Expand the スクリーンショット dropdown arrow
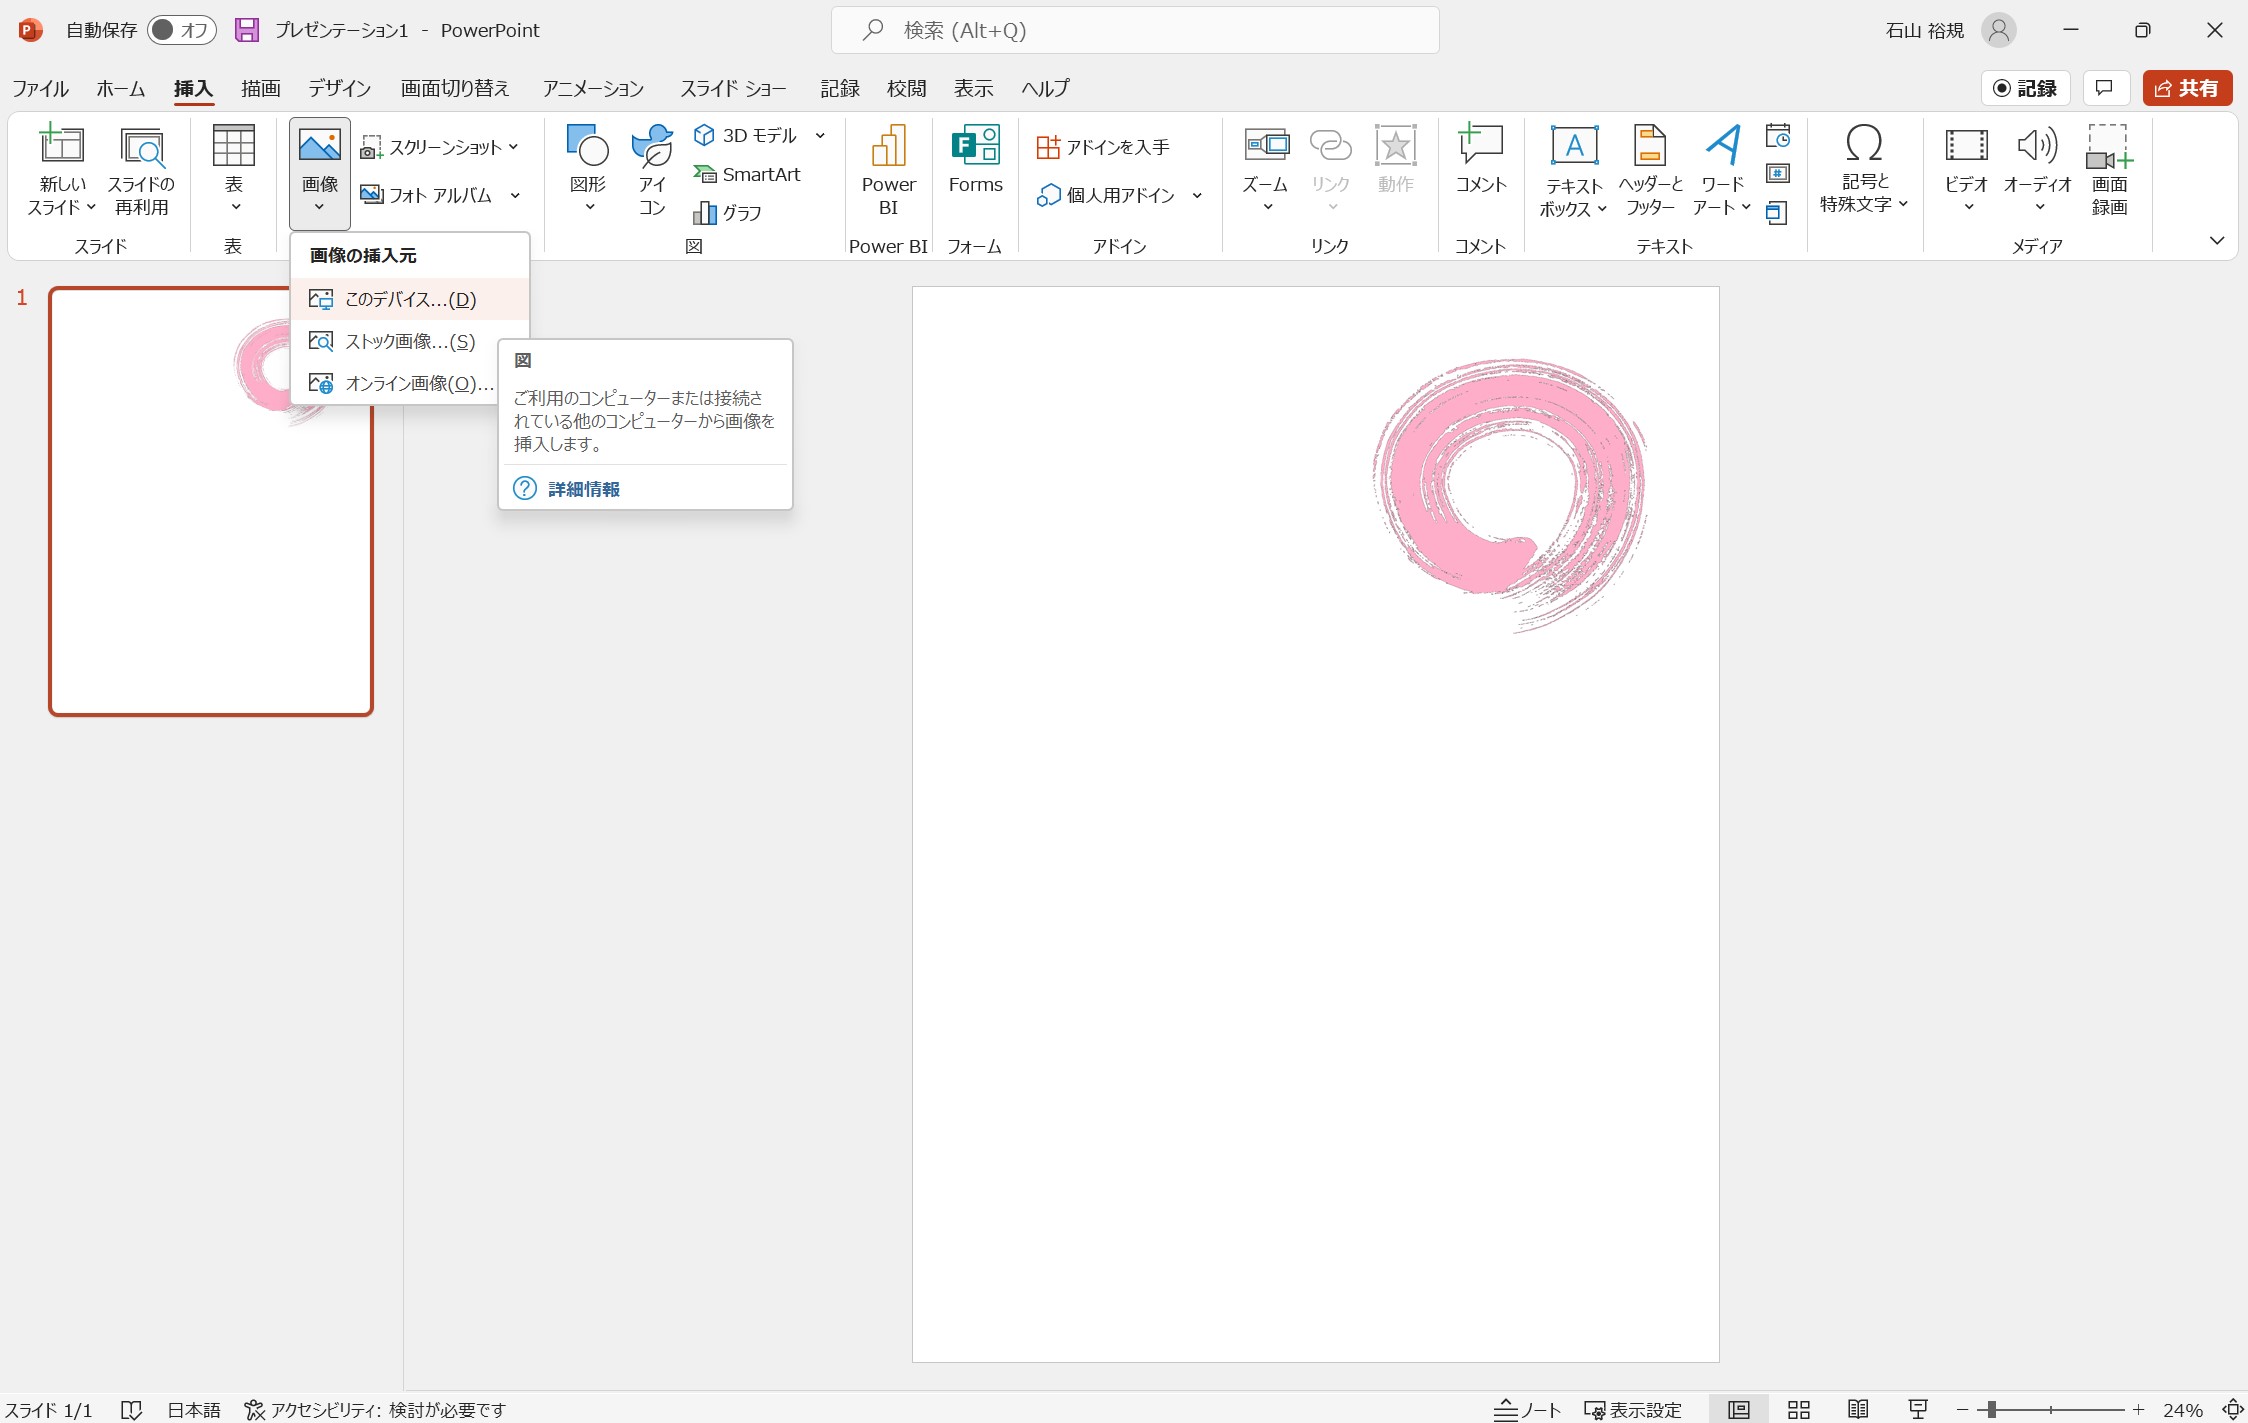The image size is (2248, 1423). [514, 147]
